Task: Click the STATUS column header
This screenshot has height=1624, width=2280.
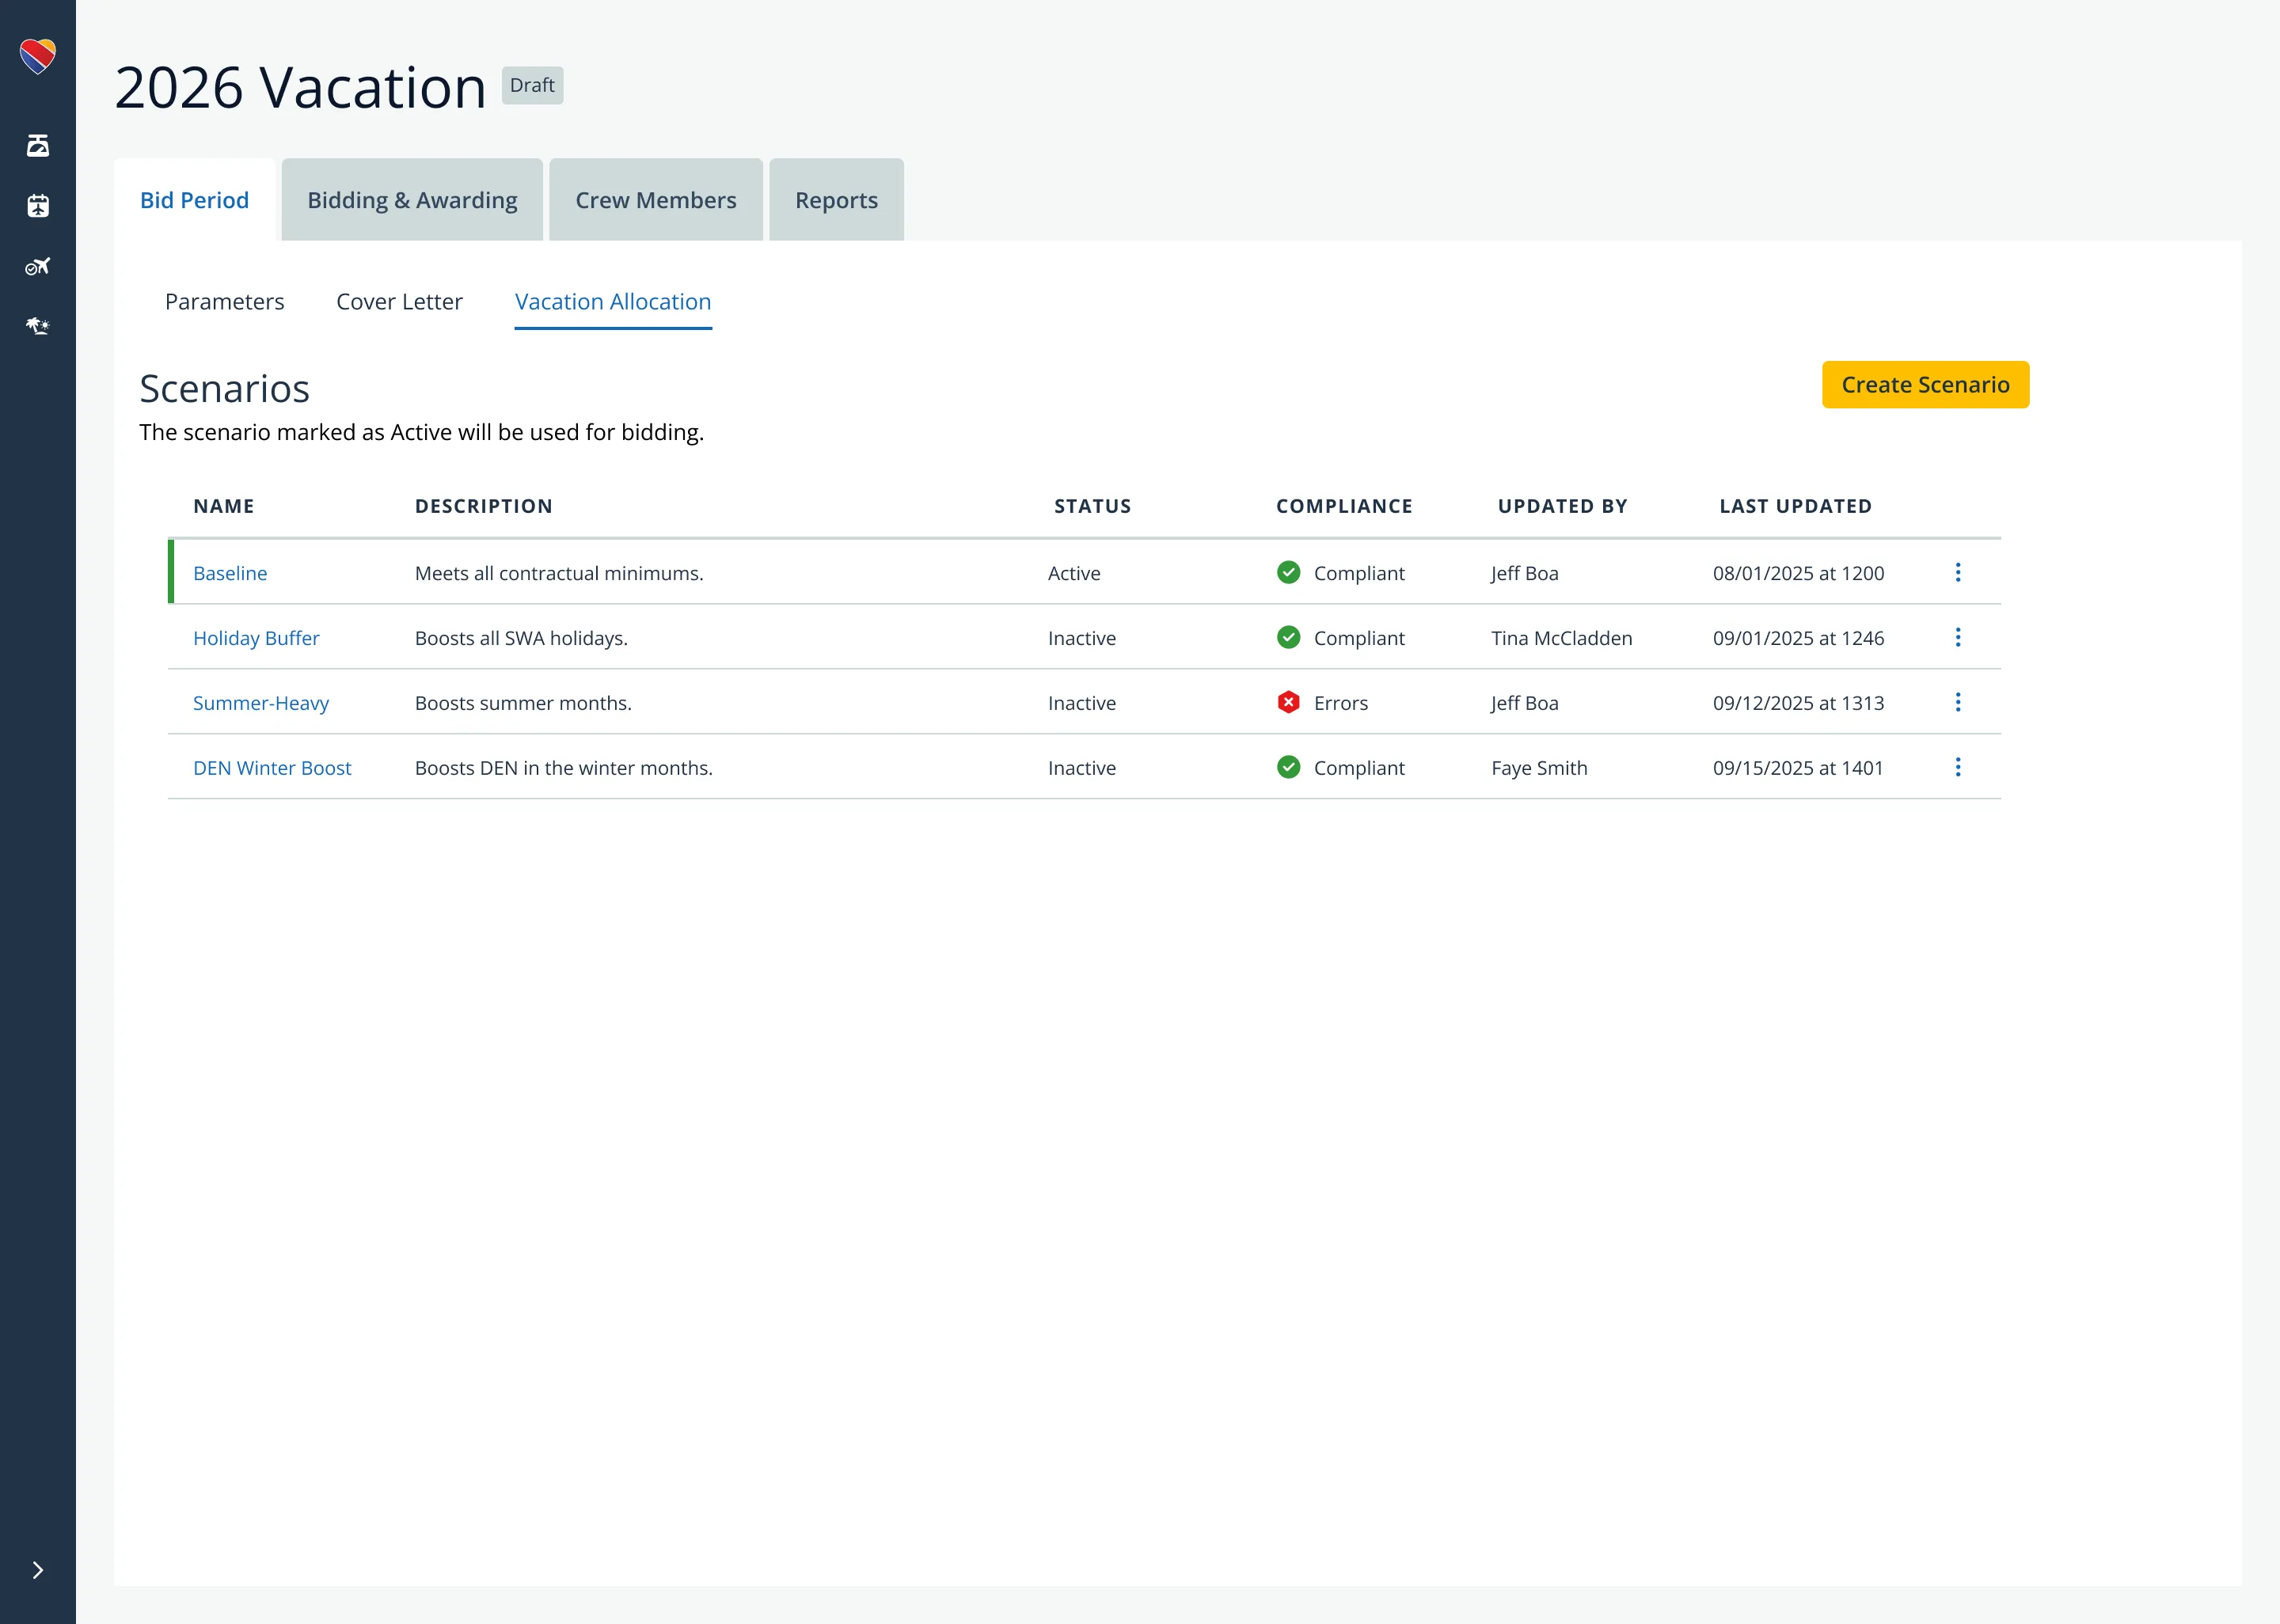Action: pyautogui.click(x=1093, y=506)
